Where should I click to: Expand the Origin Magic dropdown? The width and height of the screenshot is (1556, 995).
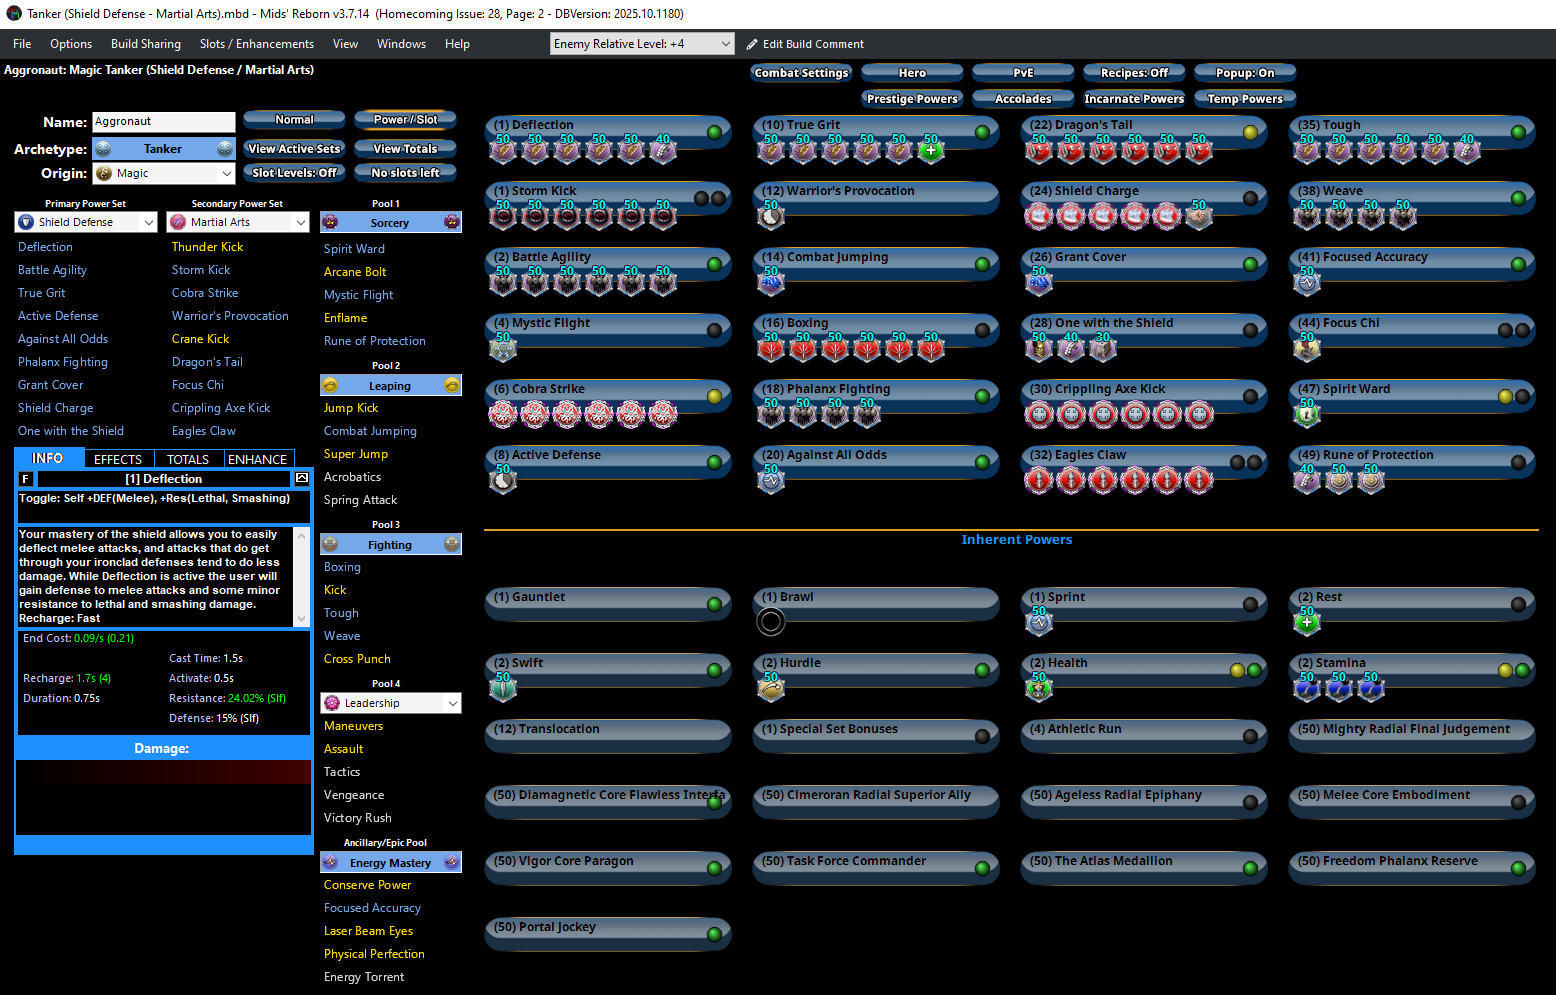[x=226, y=174]
